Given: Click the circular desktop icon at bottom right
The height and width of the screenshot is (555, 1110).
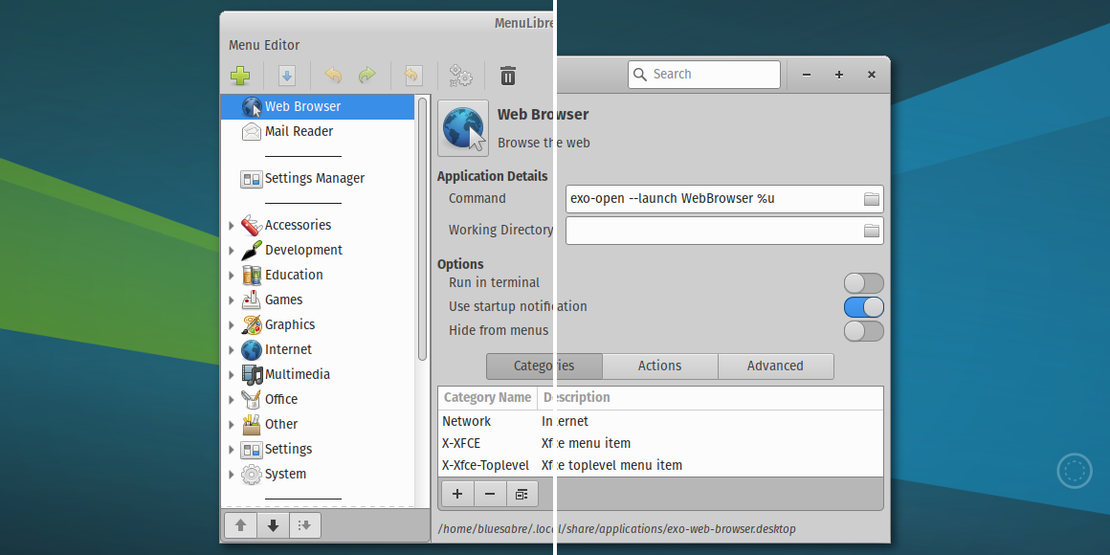Looking at the screenshot, I should (x=1075, y=471).
